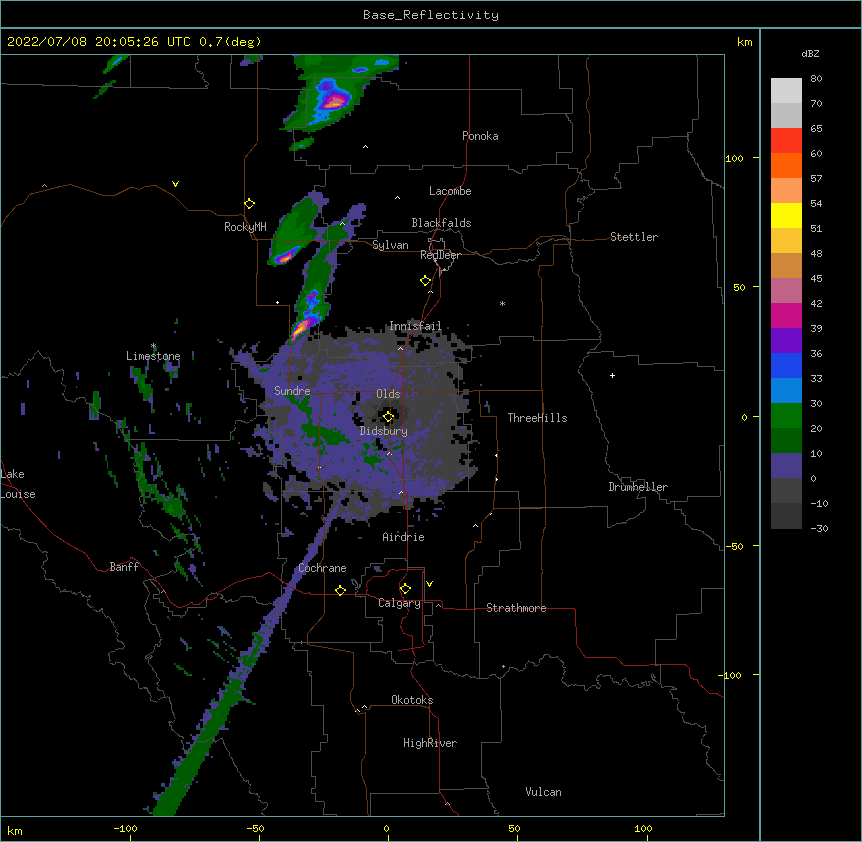Image resolution: width=862 pixels, height=842 pixels.
Task: Select the red 65 dBZ color swatch
Action: (786, 140)
